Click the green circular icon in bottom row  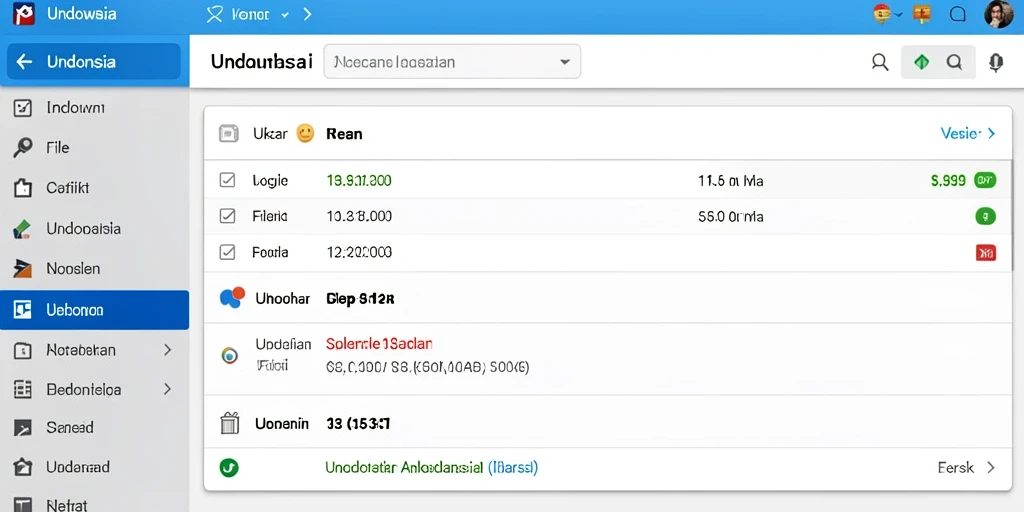pos(229,467)
